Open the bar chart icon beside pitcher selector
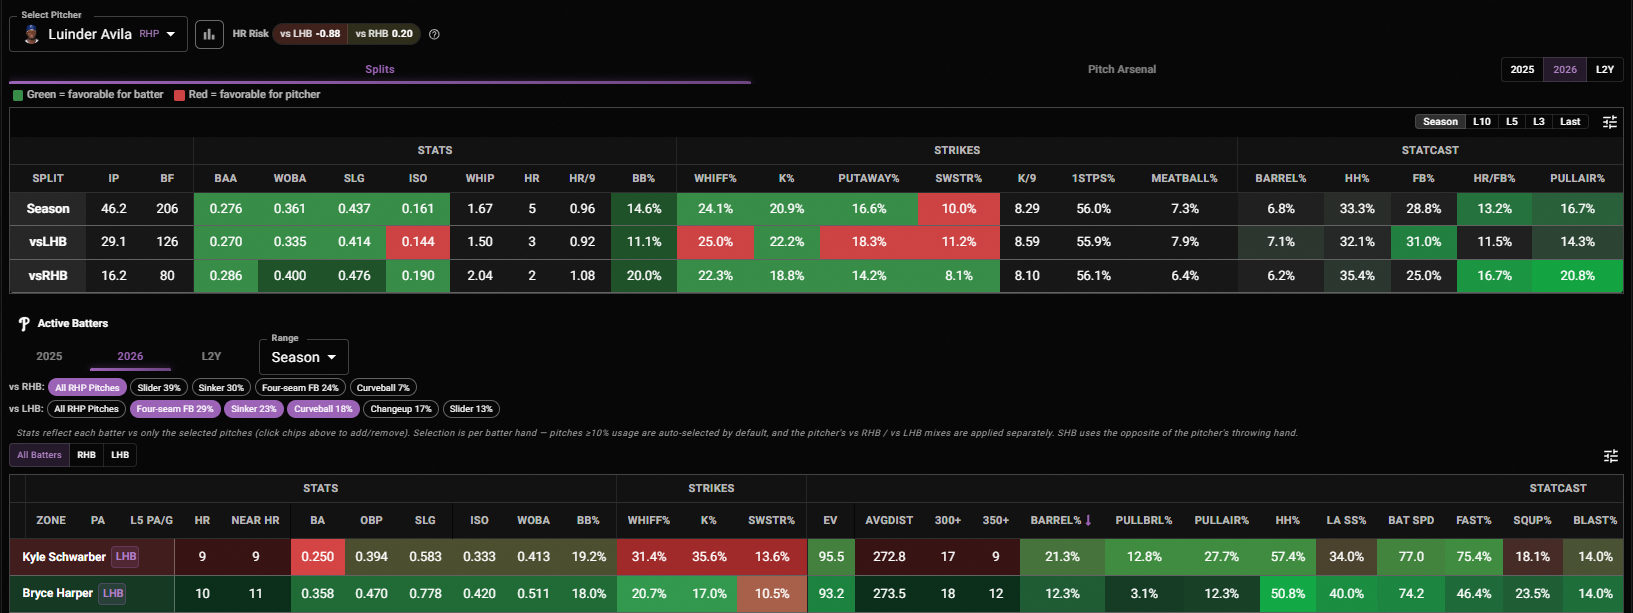Screen dimensions: 1633x613 point(209,34)
